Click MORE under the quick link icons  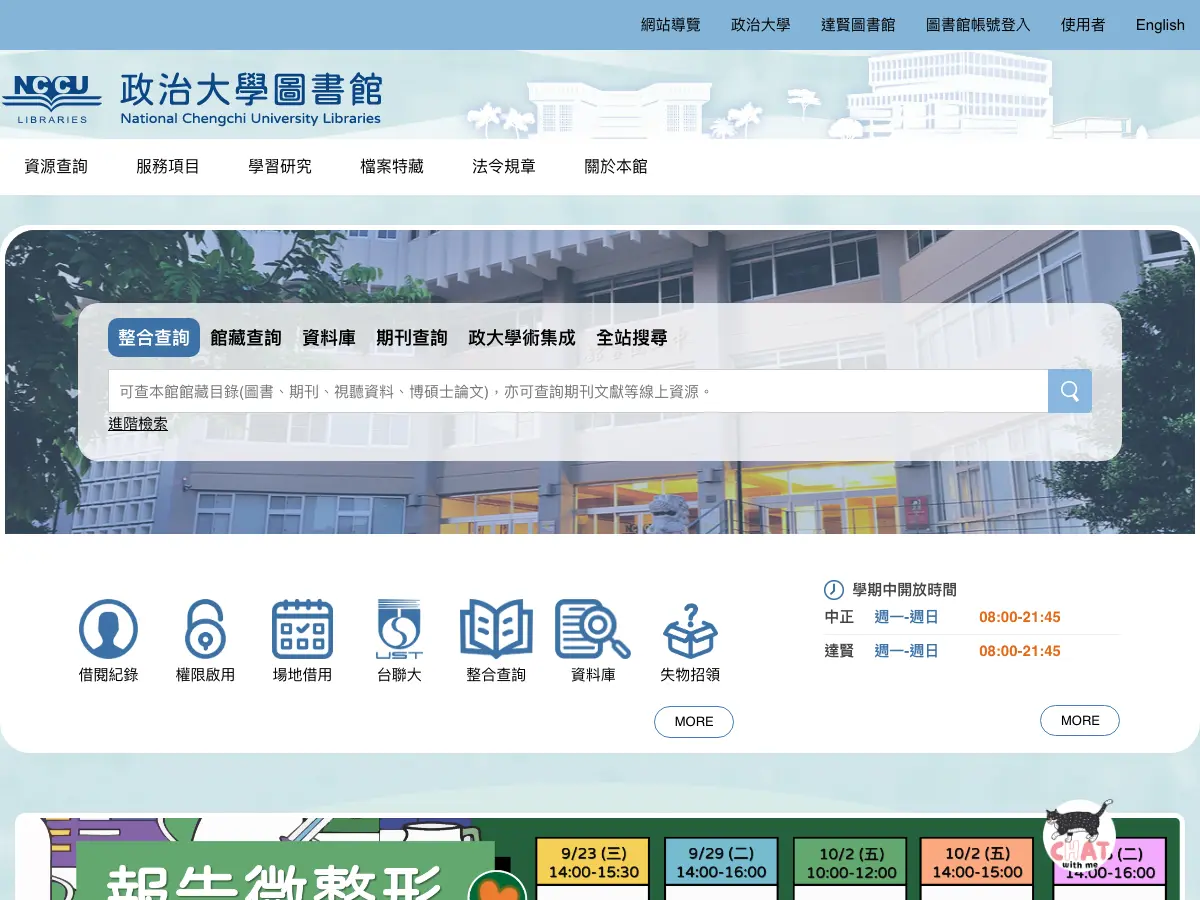coord(694,722)
